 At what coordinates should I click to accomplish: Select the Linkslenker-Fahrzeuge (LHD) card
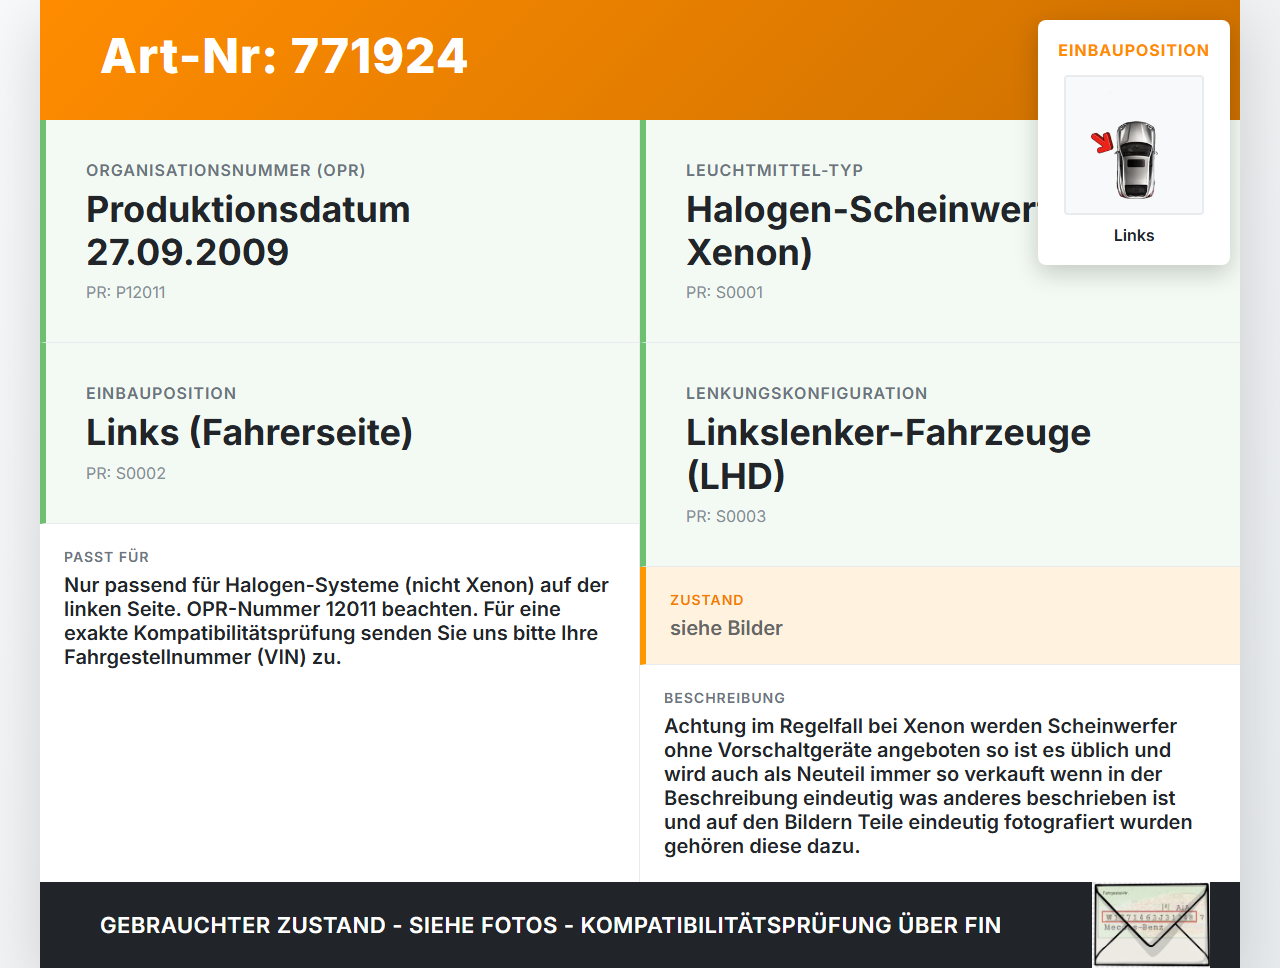[940, 455]
